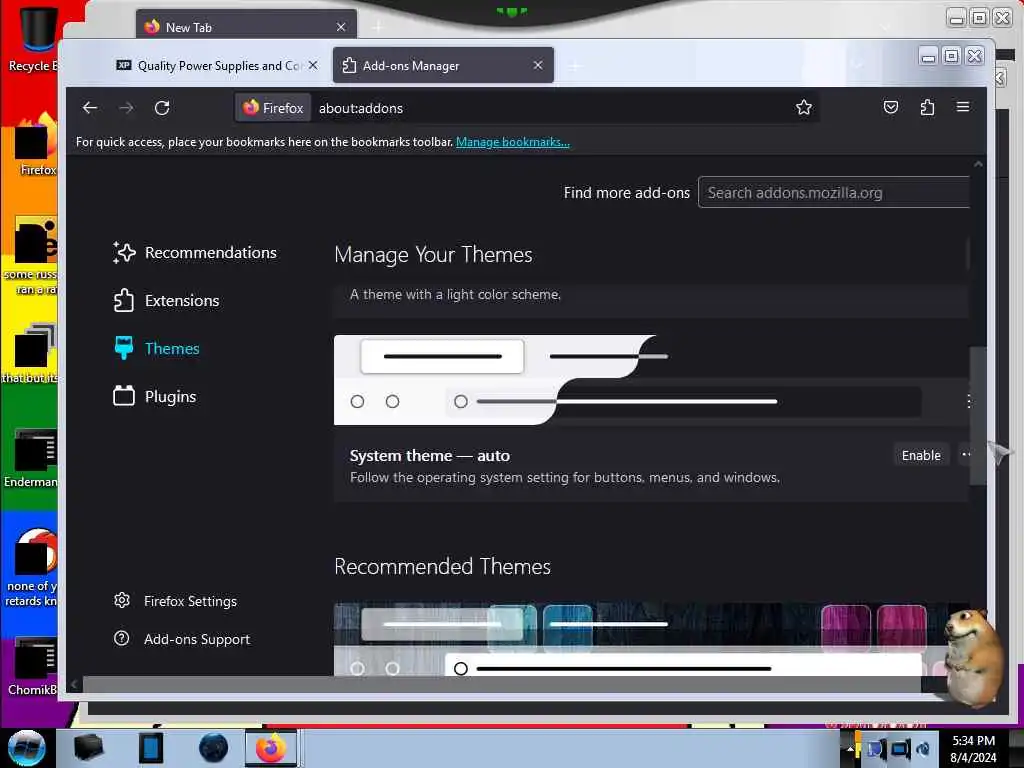The height and width of the screenshot is (768, 1024).
Task: Close New Tab in back window
Action: pyautogui.click(x=341, y=27)
